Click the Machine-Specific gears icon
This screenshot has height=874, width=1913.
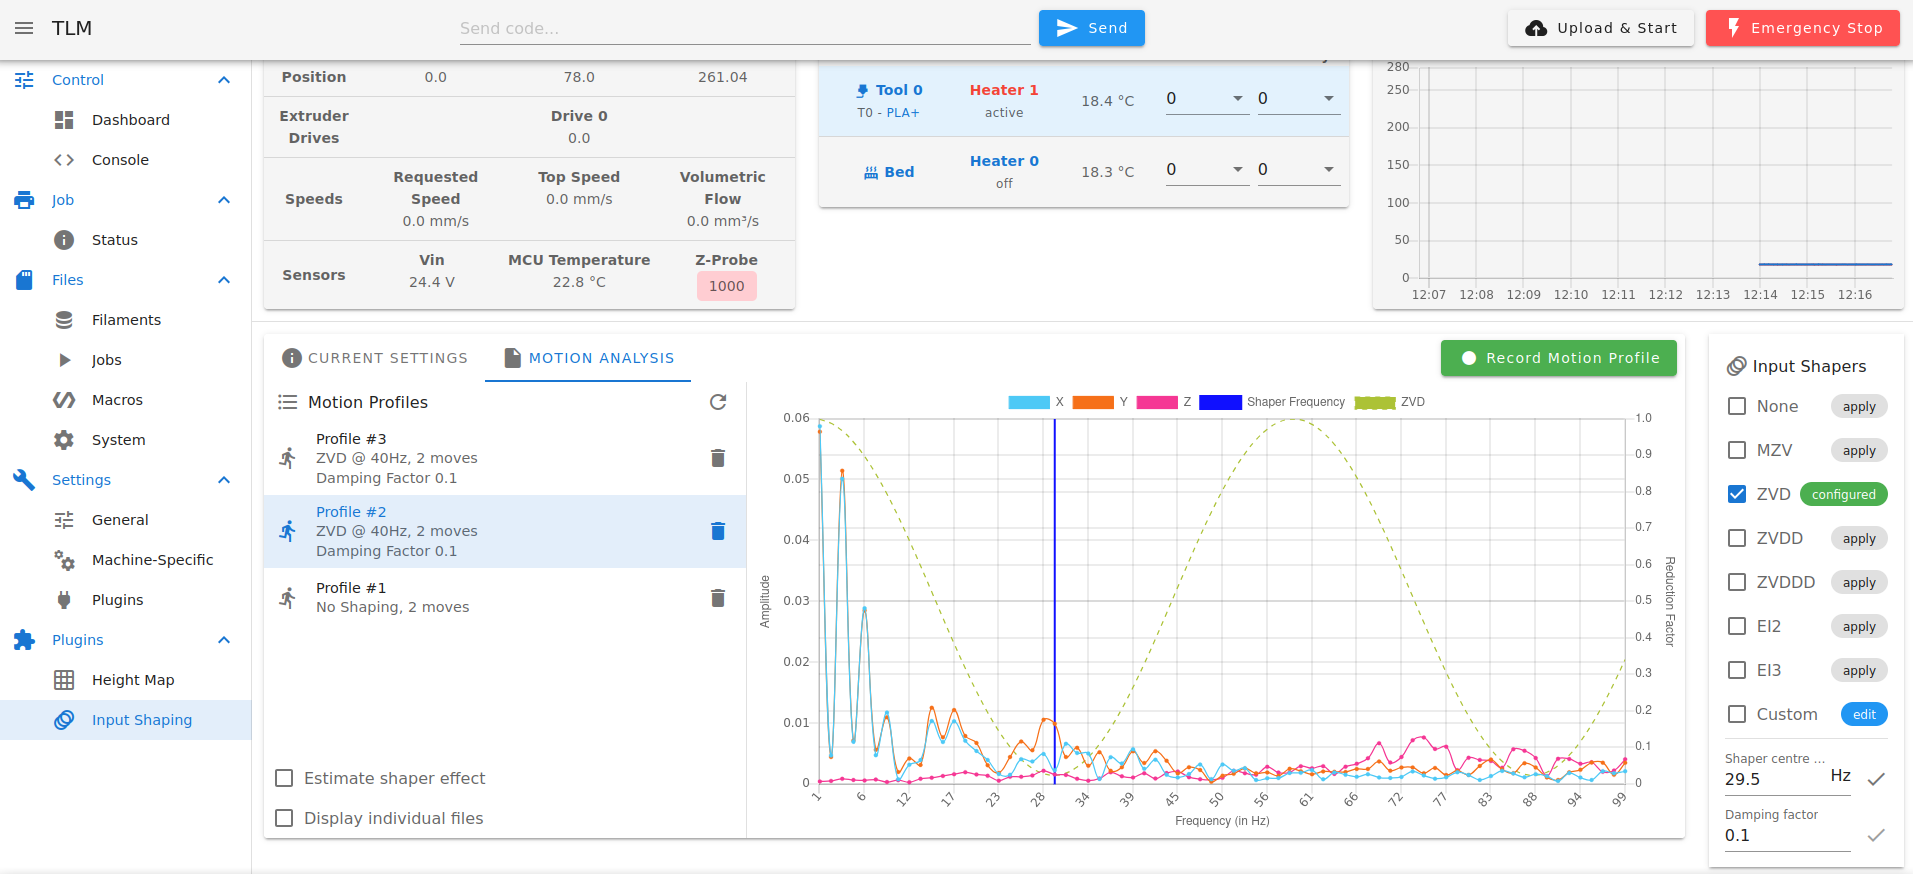pos(64,560)
